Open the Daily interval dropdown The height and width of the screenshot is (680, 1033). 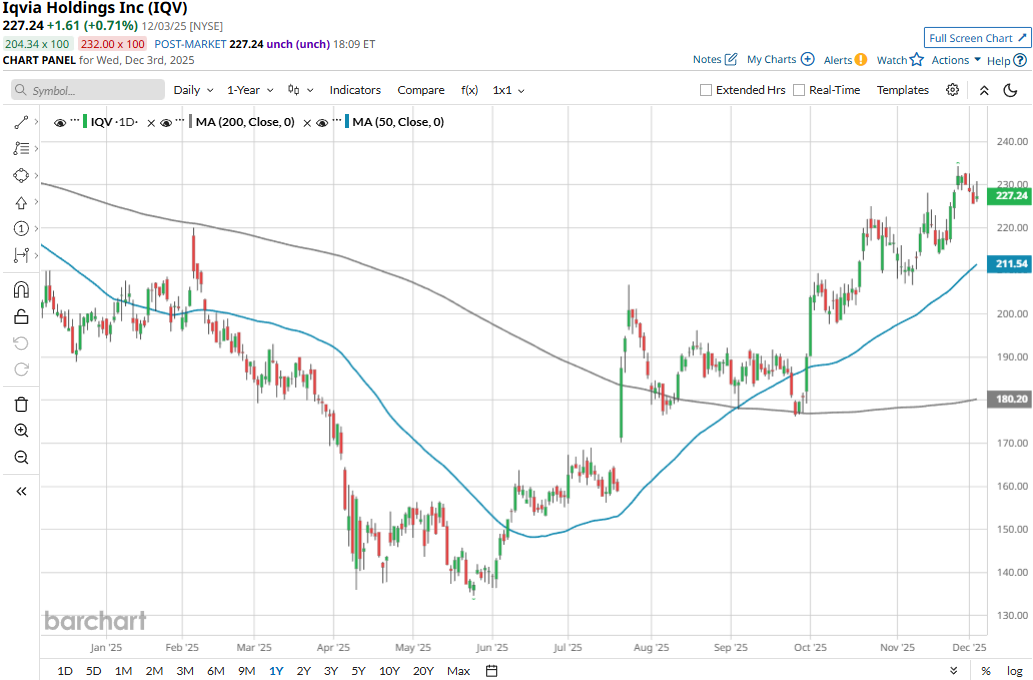(191, 90)
